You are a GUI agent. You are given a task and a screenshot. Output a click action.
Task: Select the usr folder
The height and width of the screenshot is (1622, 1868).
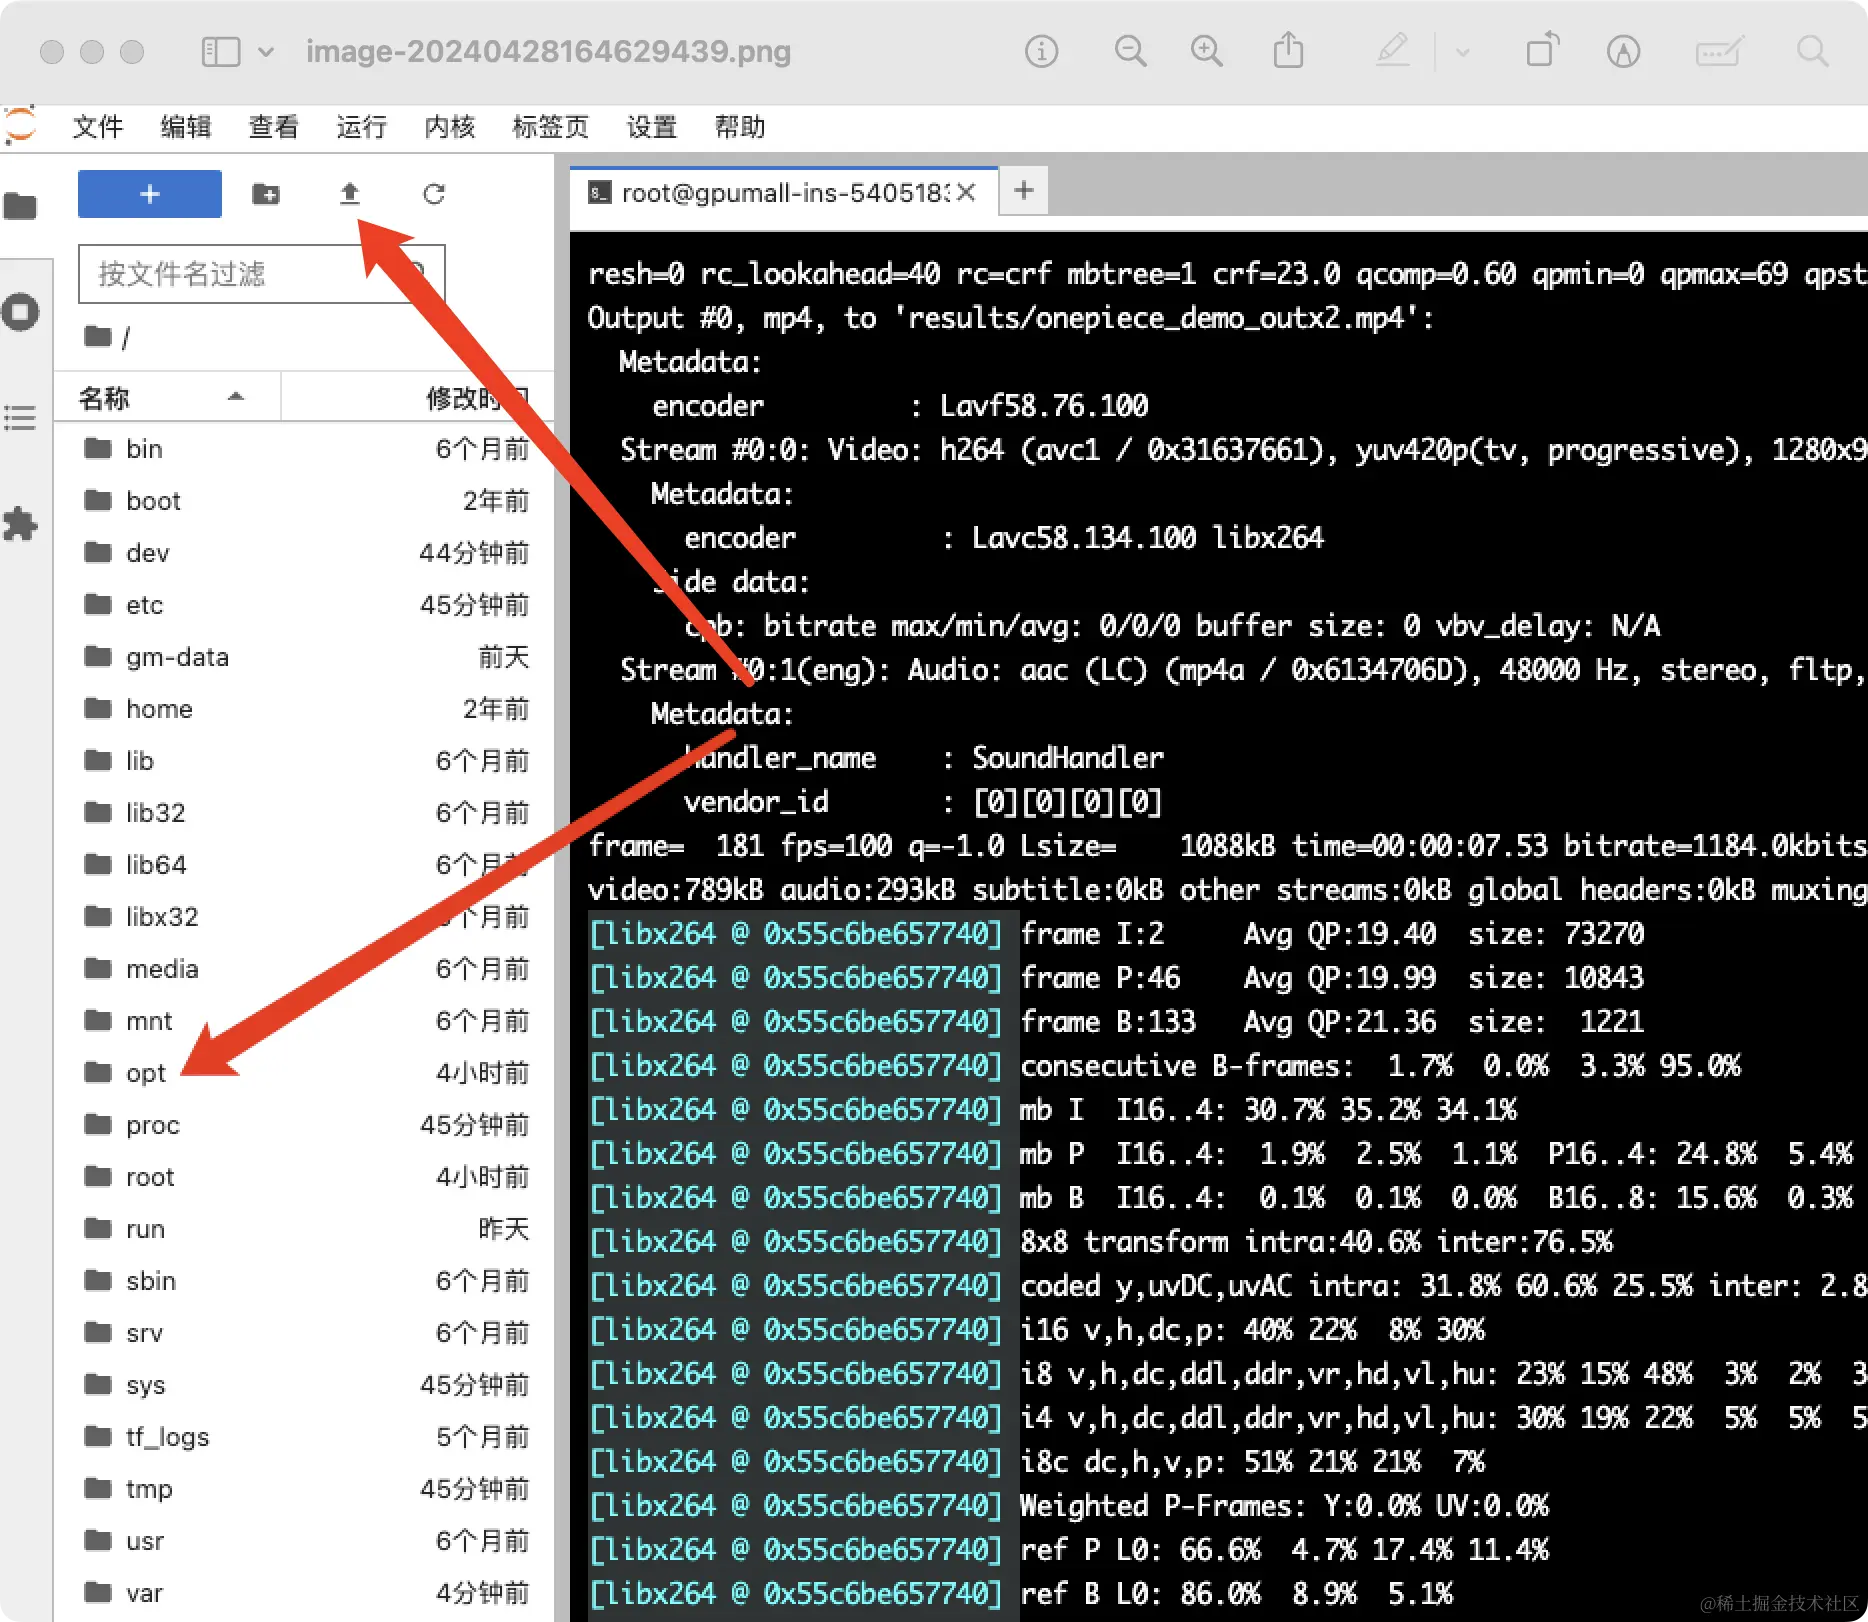[305, 1541]
